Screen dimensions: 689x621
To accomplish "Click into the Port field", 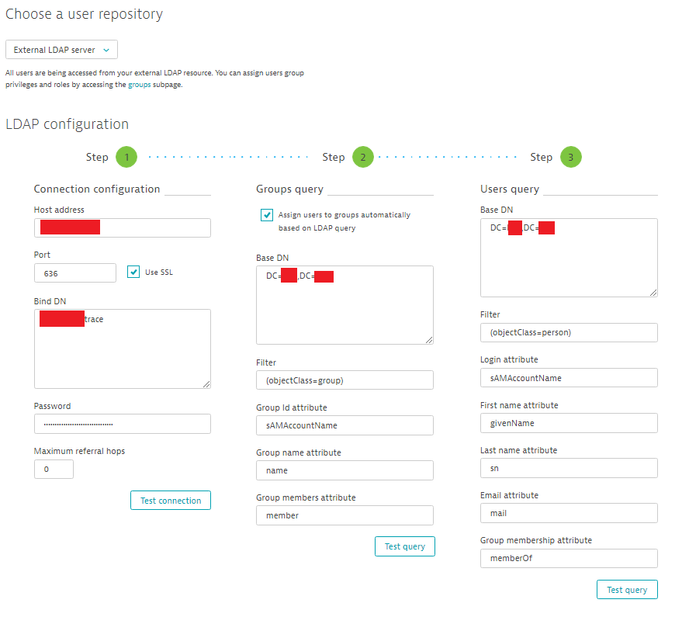I will pyautogui.click(x=75, y=273).
